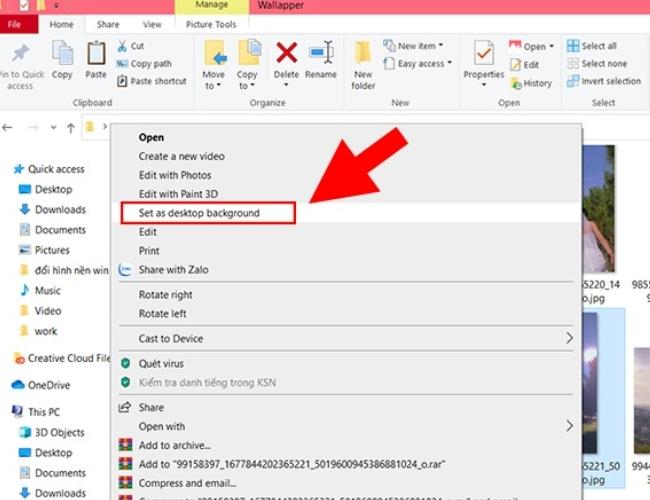Select Desktop under This PC
This screenshot has width=650, height=500.
(46, 453)
